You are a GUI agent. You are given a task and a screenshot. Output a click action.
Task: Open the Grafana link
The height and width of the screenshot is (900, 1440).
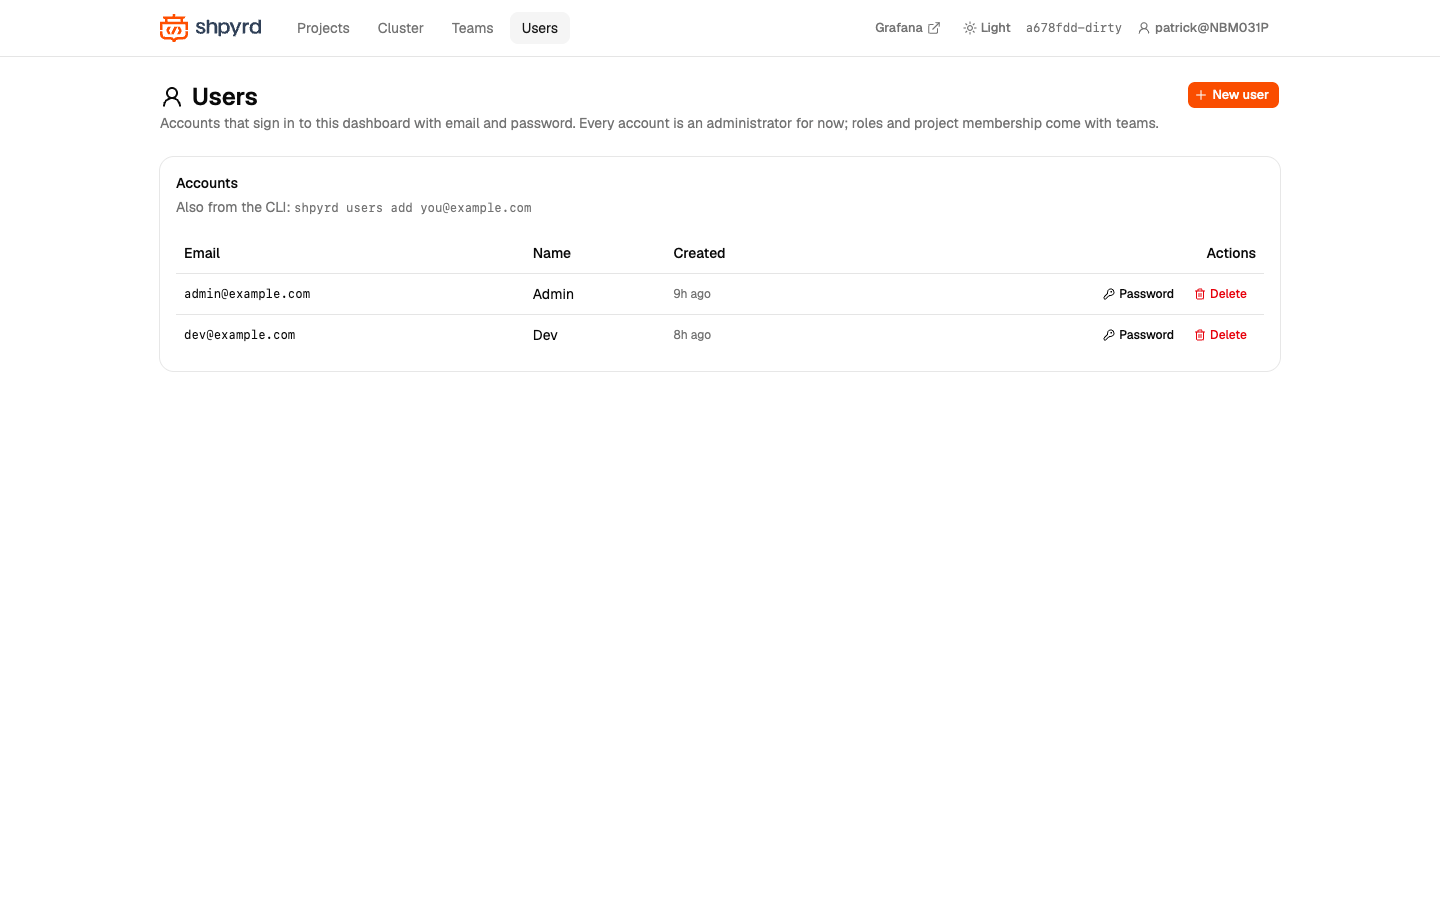(x=907, y=28)
